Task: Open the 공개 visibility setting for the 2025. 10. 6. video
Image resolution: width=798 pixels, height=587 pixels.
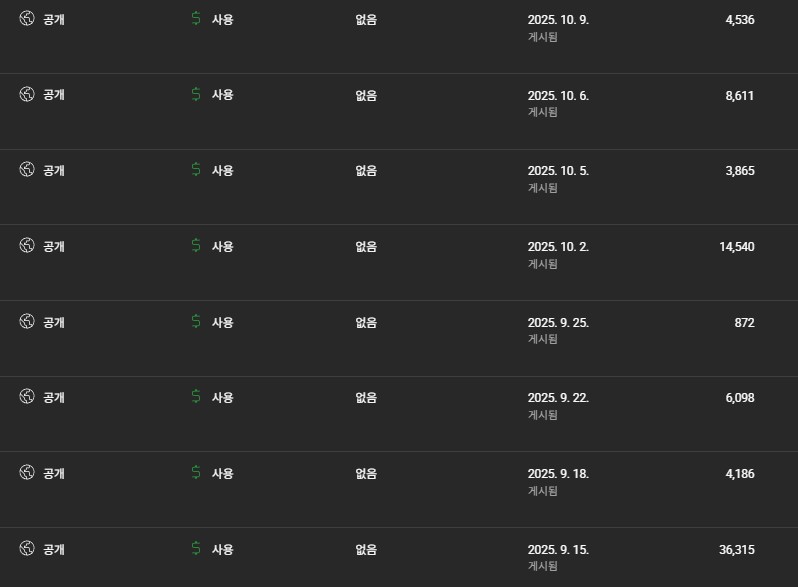Action: coord(54,95)
